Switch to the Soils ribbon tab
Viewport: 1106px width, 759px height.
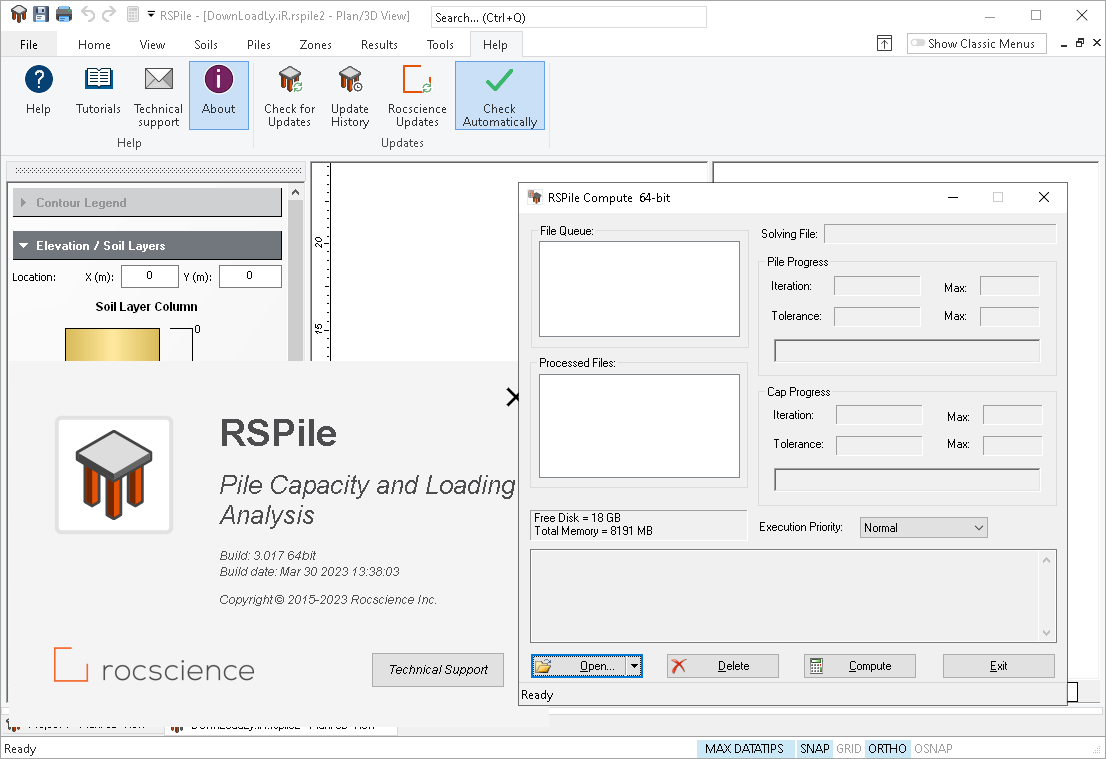tap(206, 44)
